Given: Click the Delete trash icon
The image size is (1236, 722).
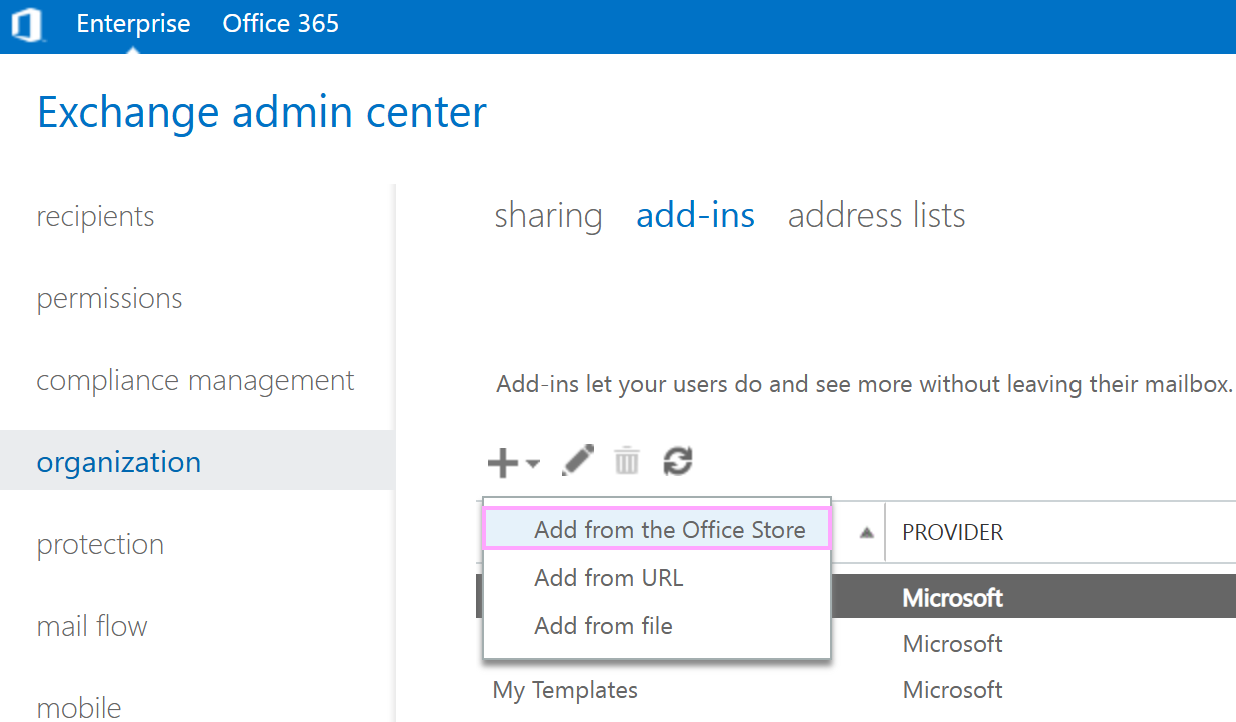Looking at the screenshot, I should [x=626, y=461].
